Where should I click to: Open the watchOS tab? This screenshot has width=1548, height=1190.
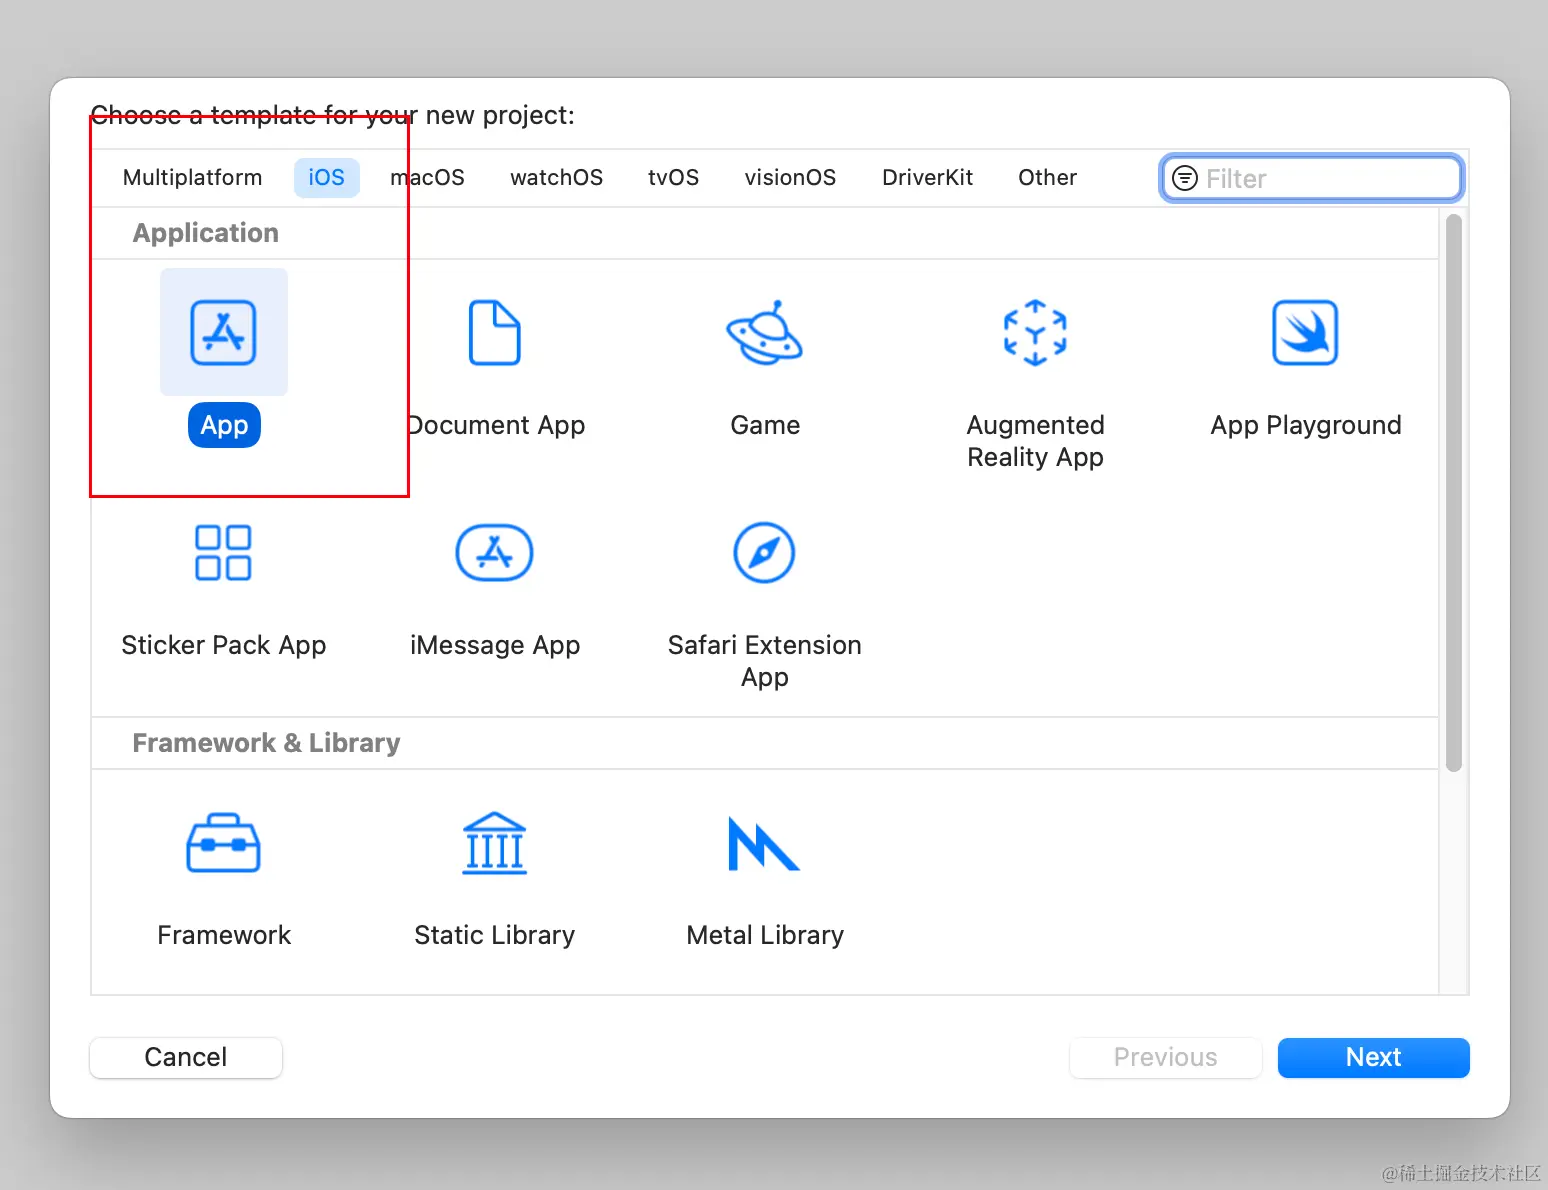(557, 177)
